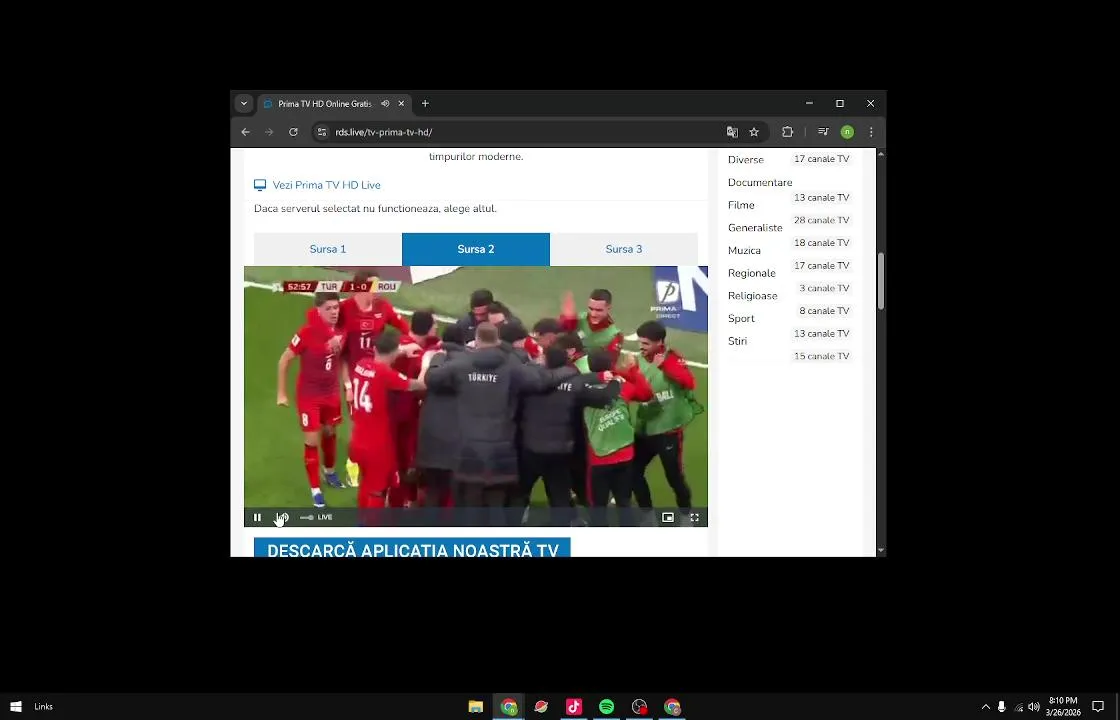This screenshot has width=1120, height=720.
Task: Open Spotify from the taskbar
Action: coord(606,706)
